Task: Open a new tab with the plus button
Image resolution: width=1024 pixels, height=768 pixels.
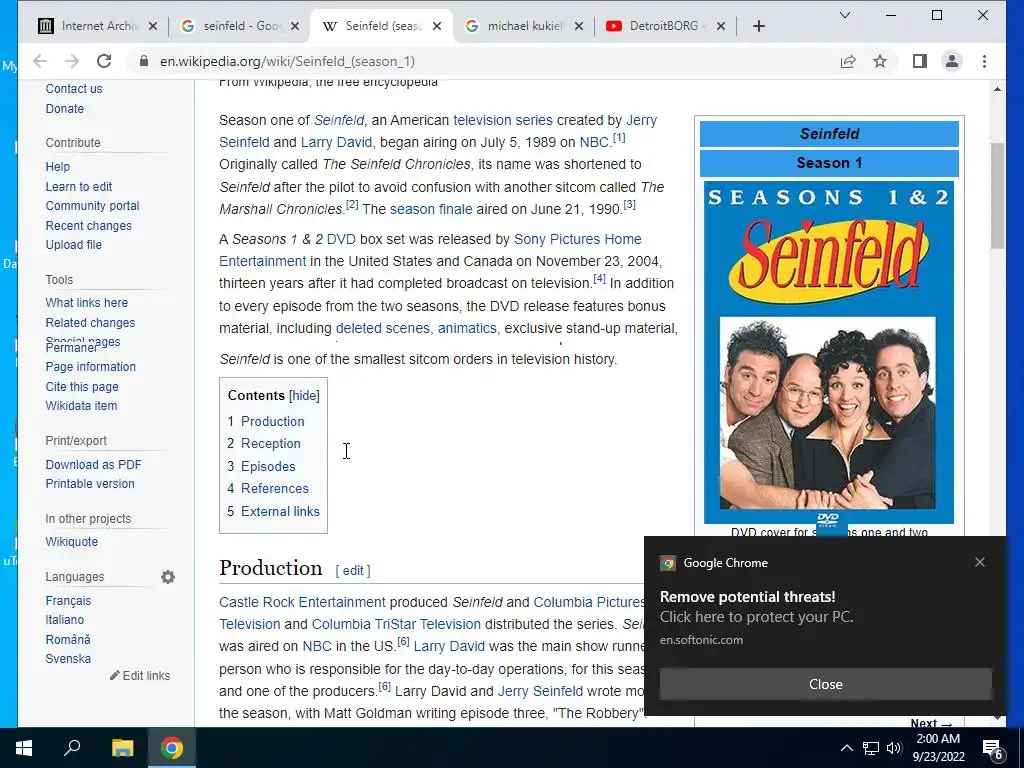Action: click(758, 26)
